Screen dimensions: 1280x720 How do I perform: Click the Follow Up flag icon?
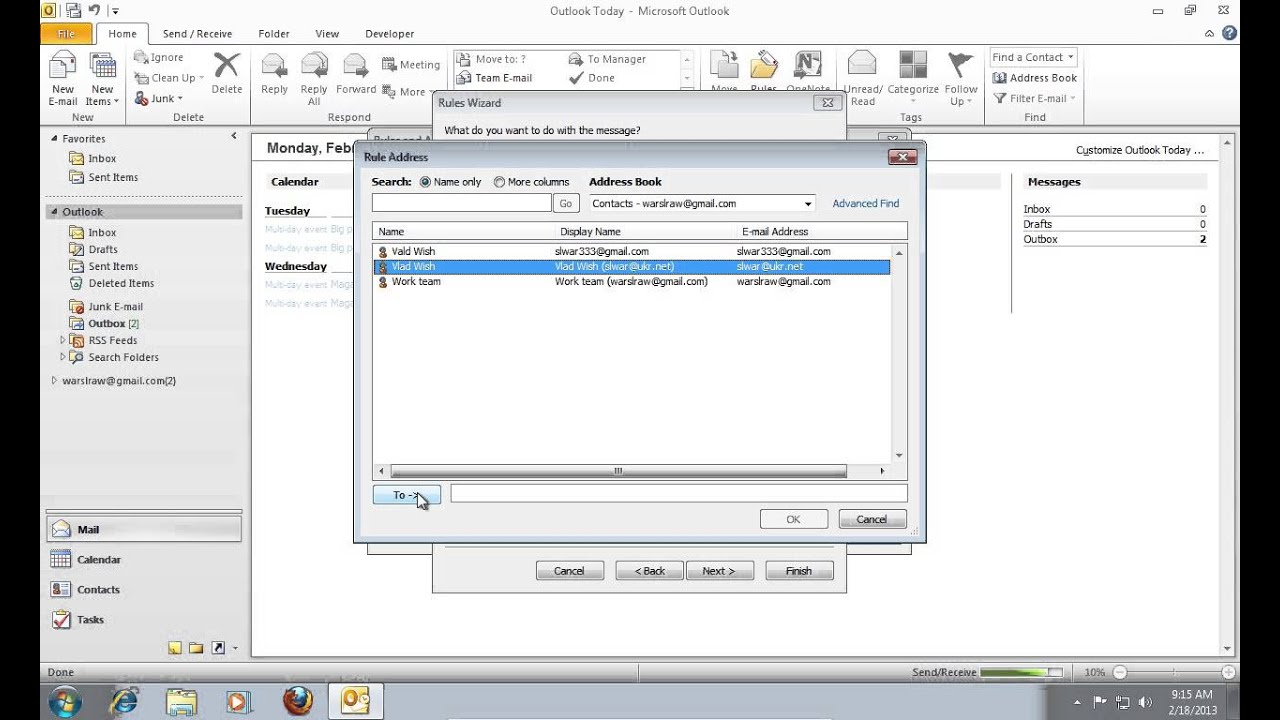961,64
